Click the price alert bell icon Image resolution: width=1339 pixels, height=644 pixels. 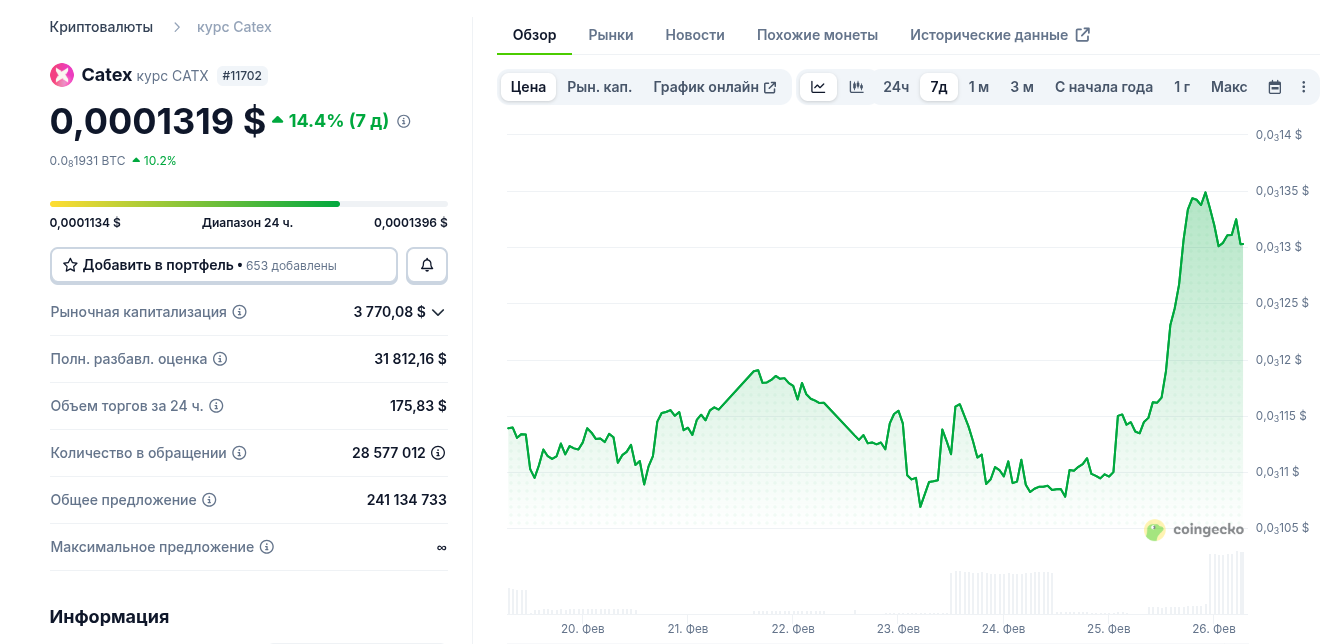pyautogui.click(x=427, y=265)
